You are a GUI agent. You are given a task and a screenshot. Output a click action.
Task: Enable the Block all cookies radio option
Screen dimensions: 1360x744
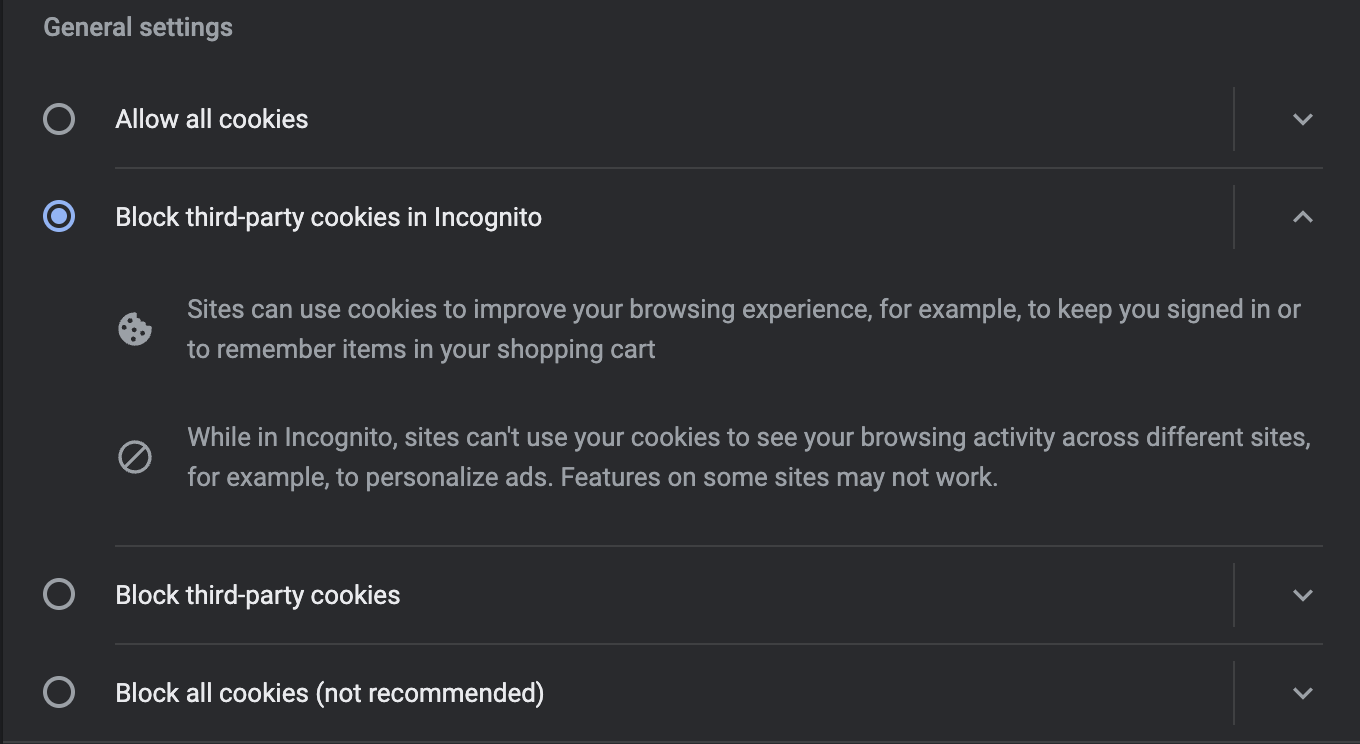point(59,693)
